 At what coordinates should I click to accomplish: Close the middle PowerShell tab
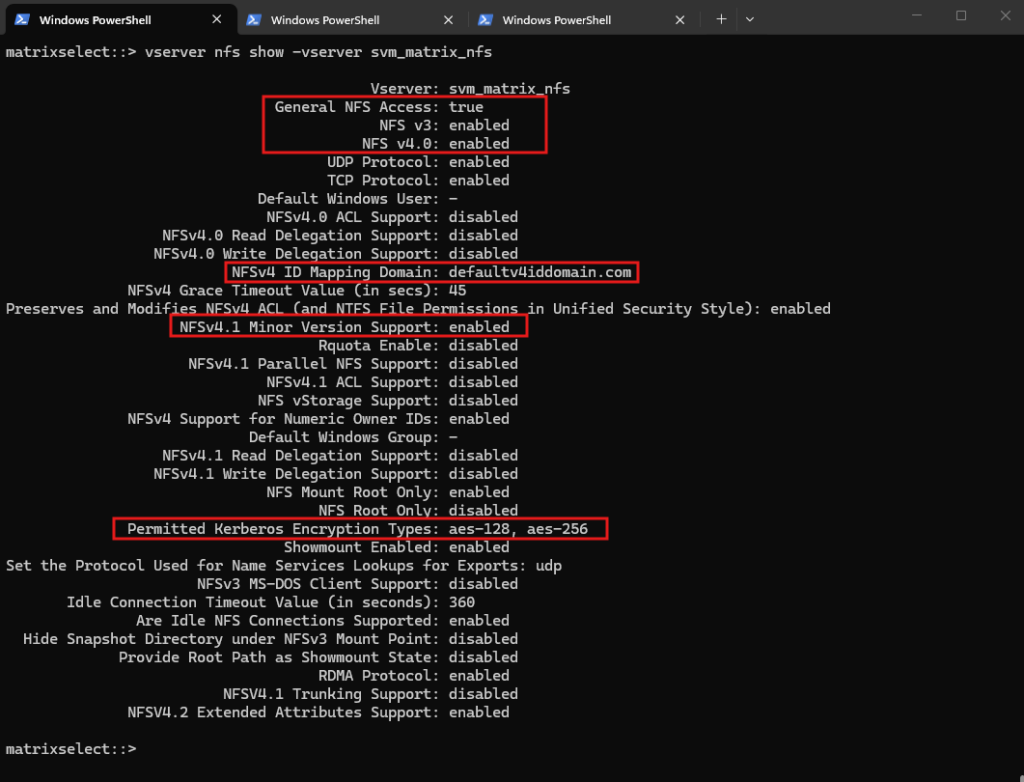tap(449, 20)
